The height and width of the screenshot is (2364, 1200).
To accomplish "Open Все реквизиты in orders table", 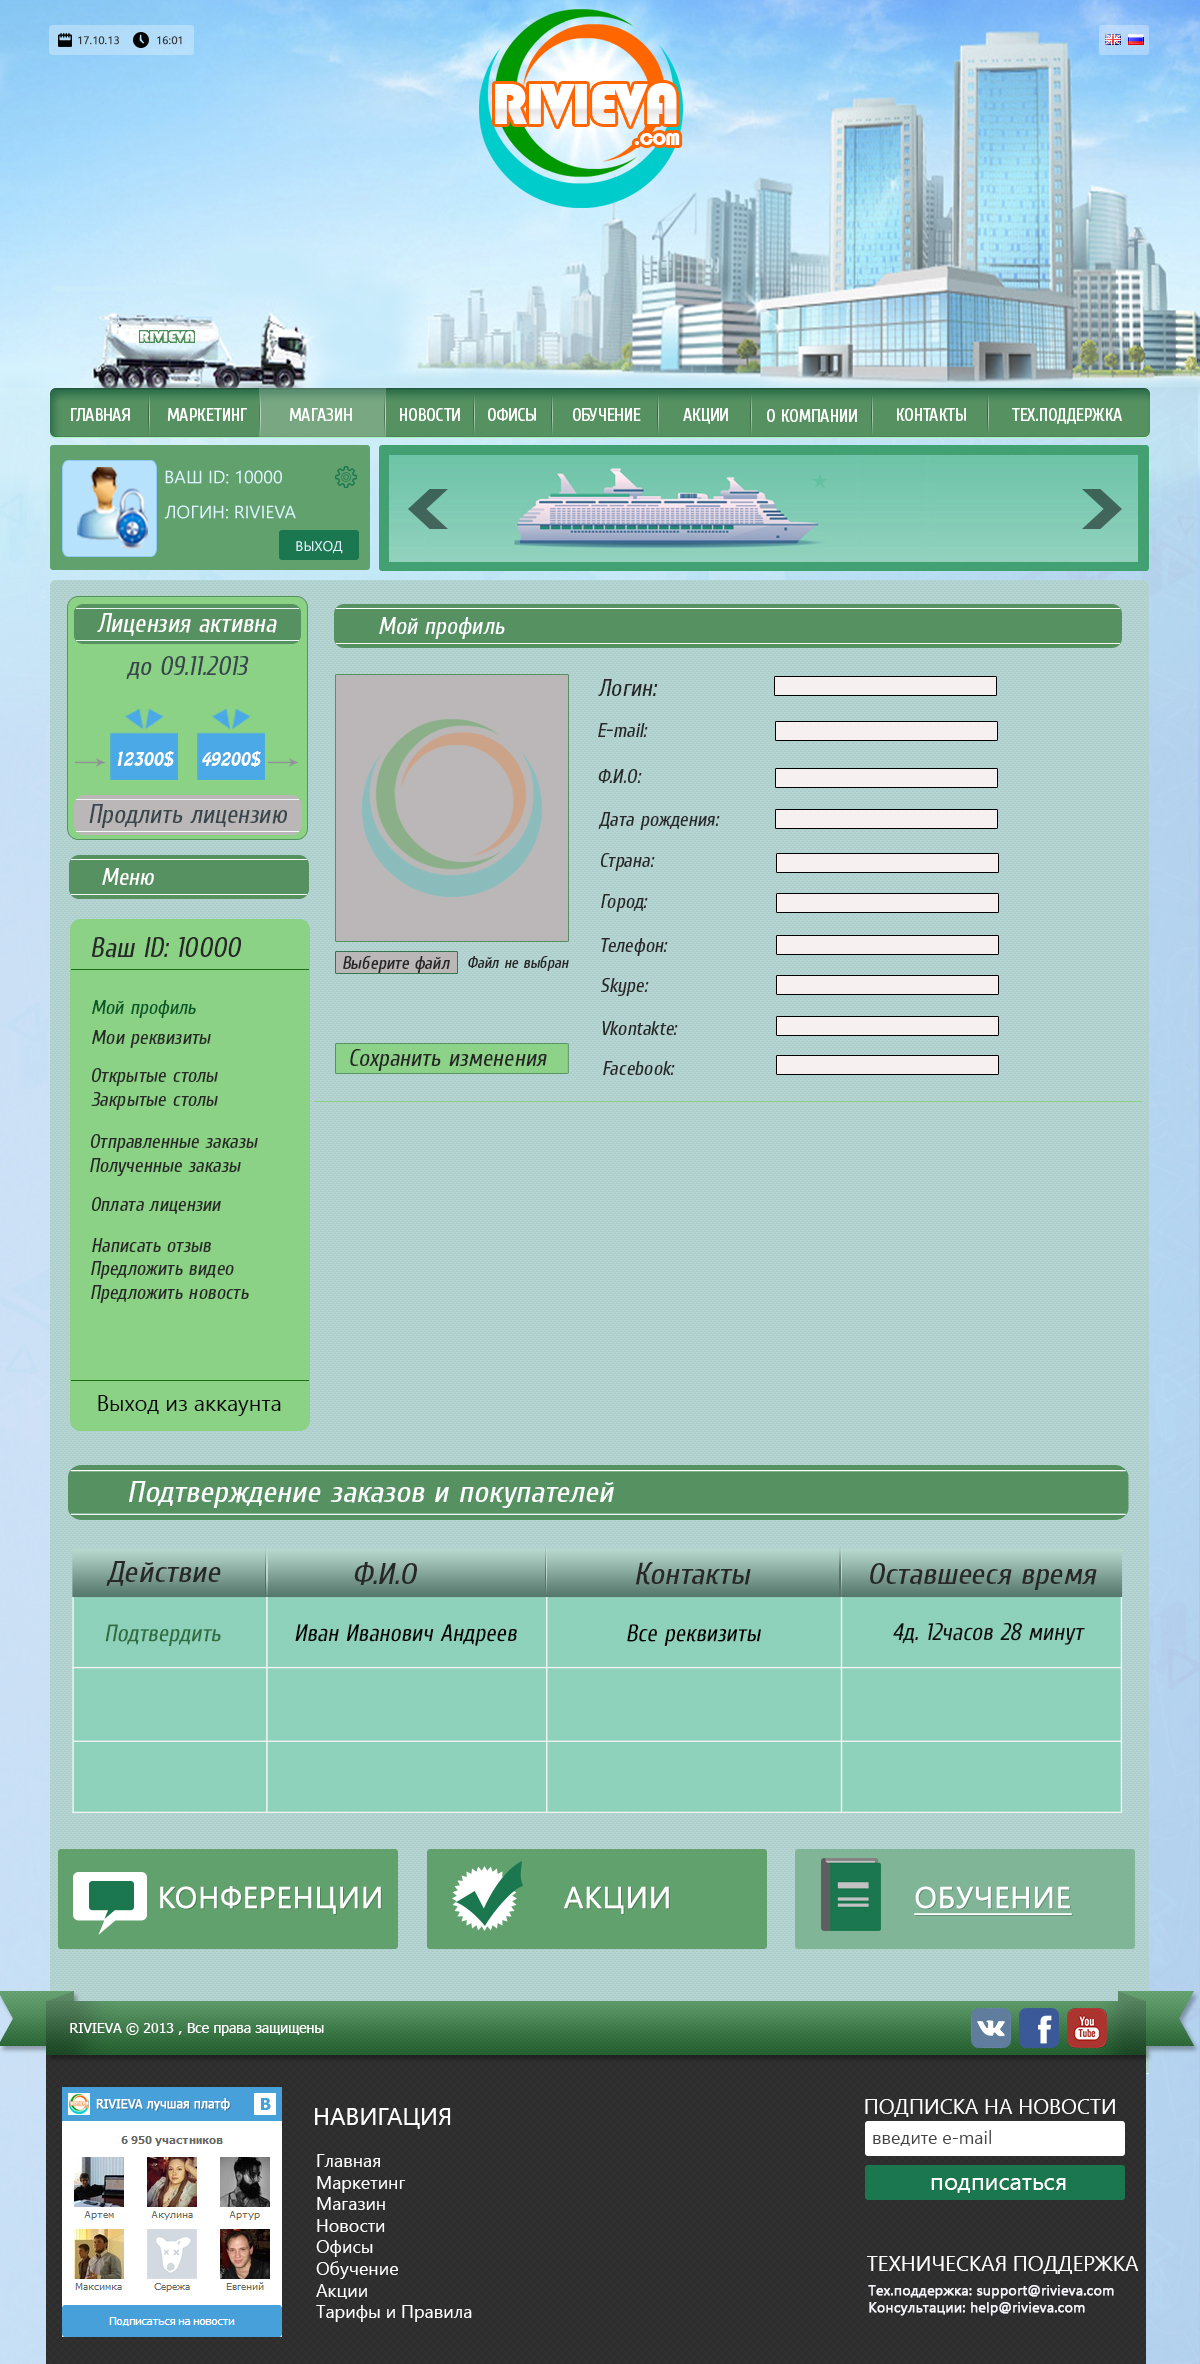I will click(x=694, y=1634).
